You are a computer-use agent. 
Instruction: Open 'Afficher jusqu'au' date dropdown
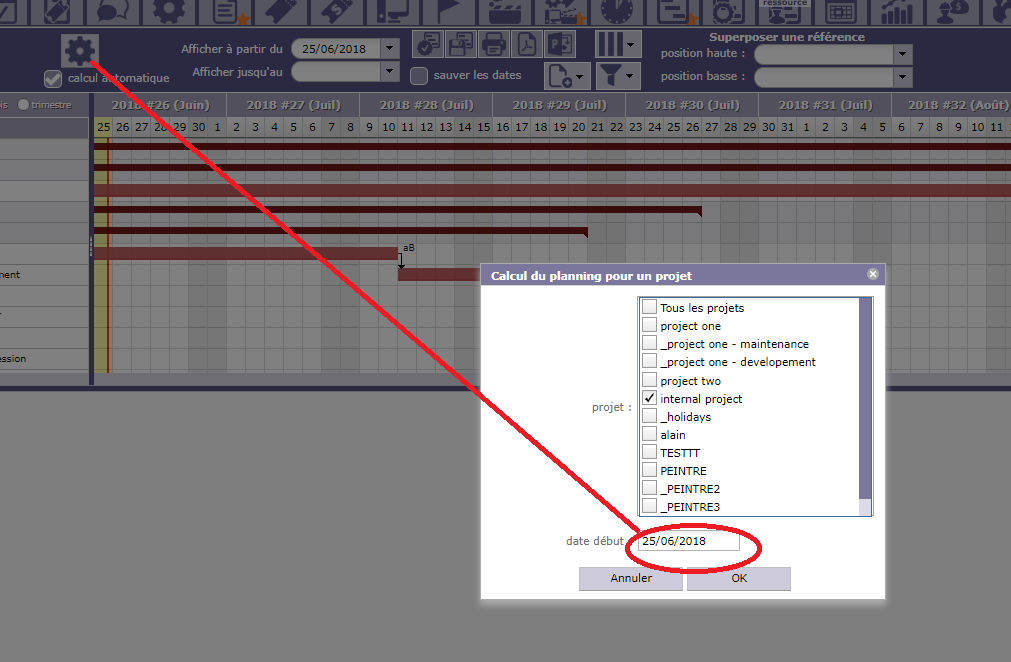[389, 71]
